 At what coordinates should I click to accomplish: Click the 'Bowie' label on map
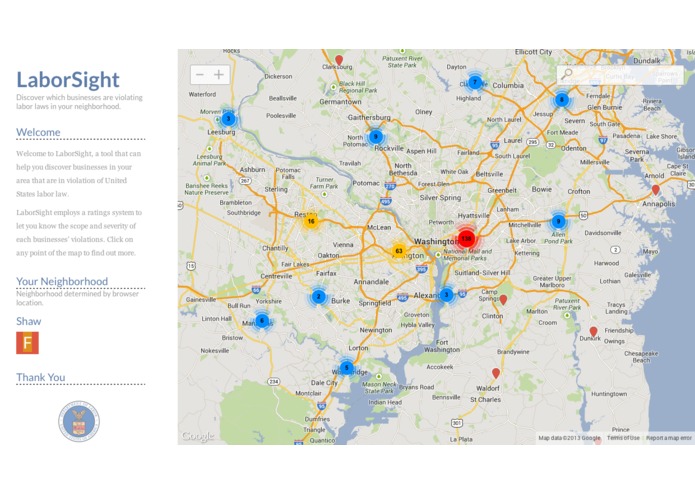tap(542, 189)
